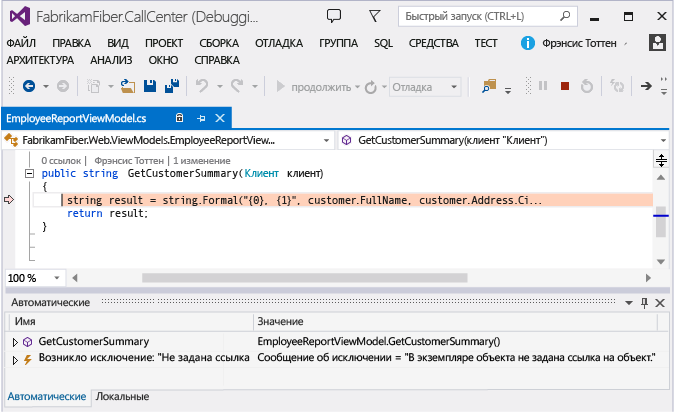Expand the Возникло исключение row
Screen dimensions: 674x412
coord(15,360)
